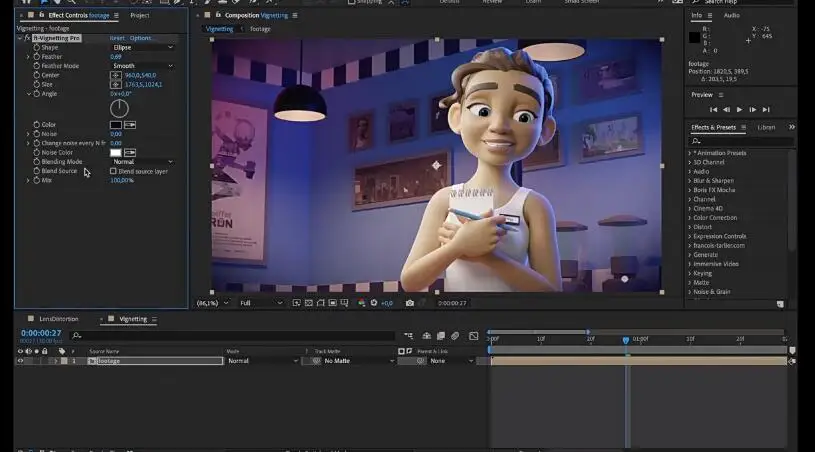Open the Shape dropdown set to Ellipse
The width and height of the screenshot is (815, 452).
(141, 47)
